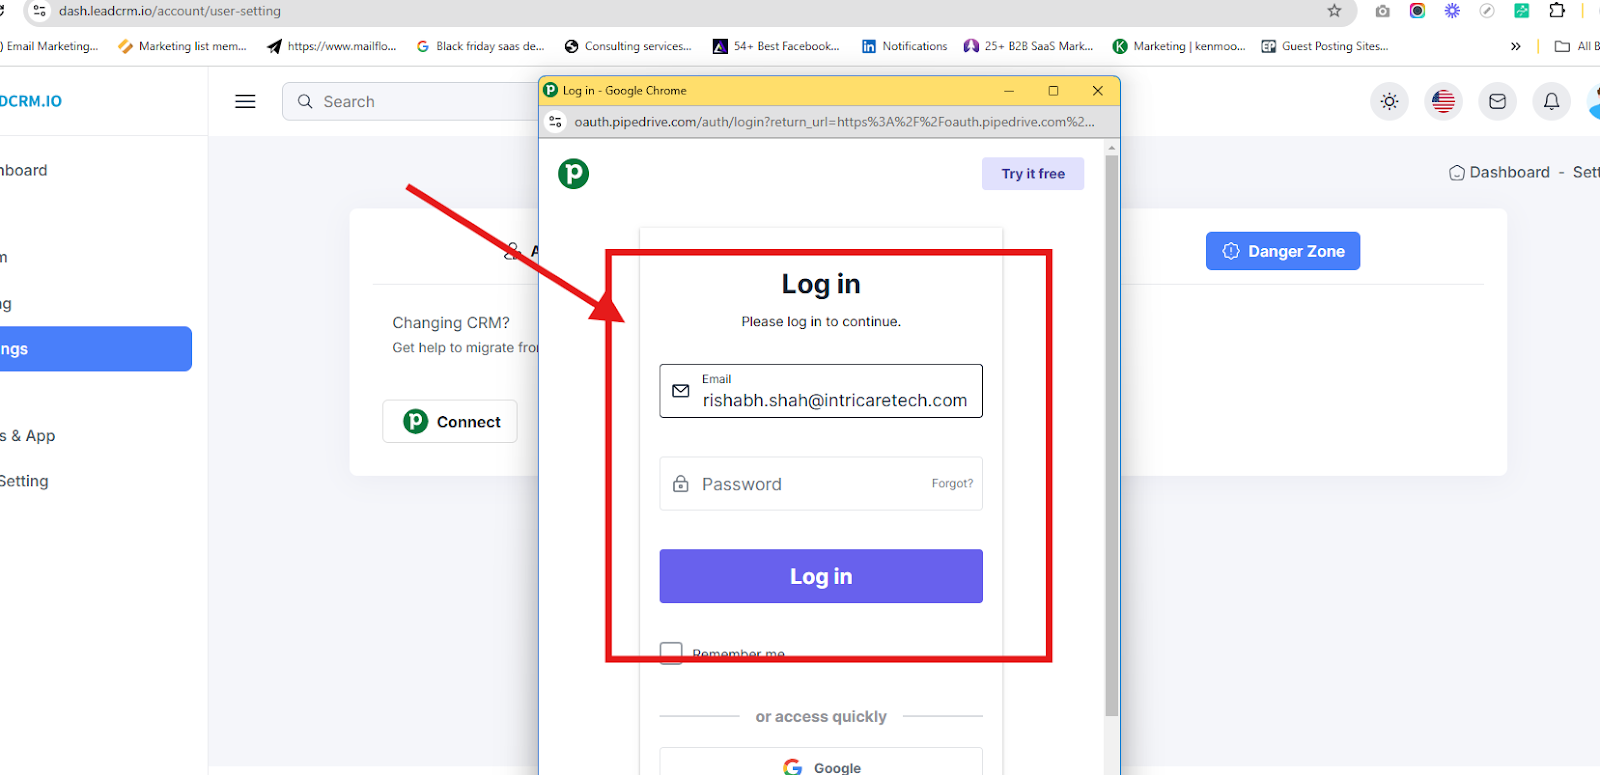
Task: Click the envelope icon in email field
Action: [x=681, y=391]
